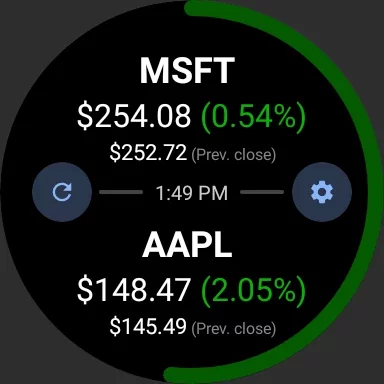Image resolution: width=384 pixels, height=384 pixels.
Task: Tap MSFT previous close $252.72
Action: 148,153
